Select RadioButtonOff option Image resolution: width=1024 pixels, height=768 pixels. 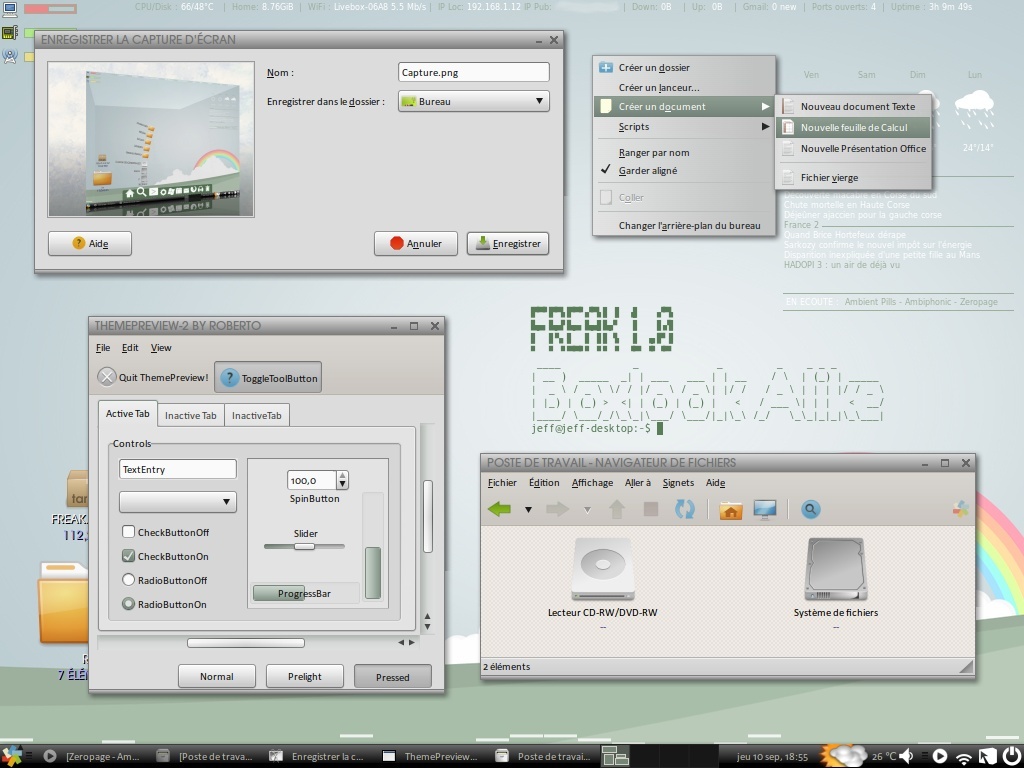(165, 580)
